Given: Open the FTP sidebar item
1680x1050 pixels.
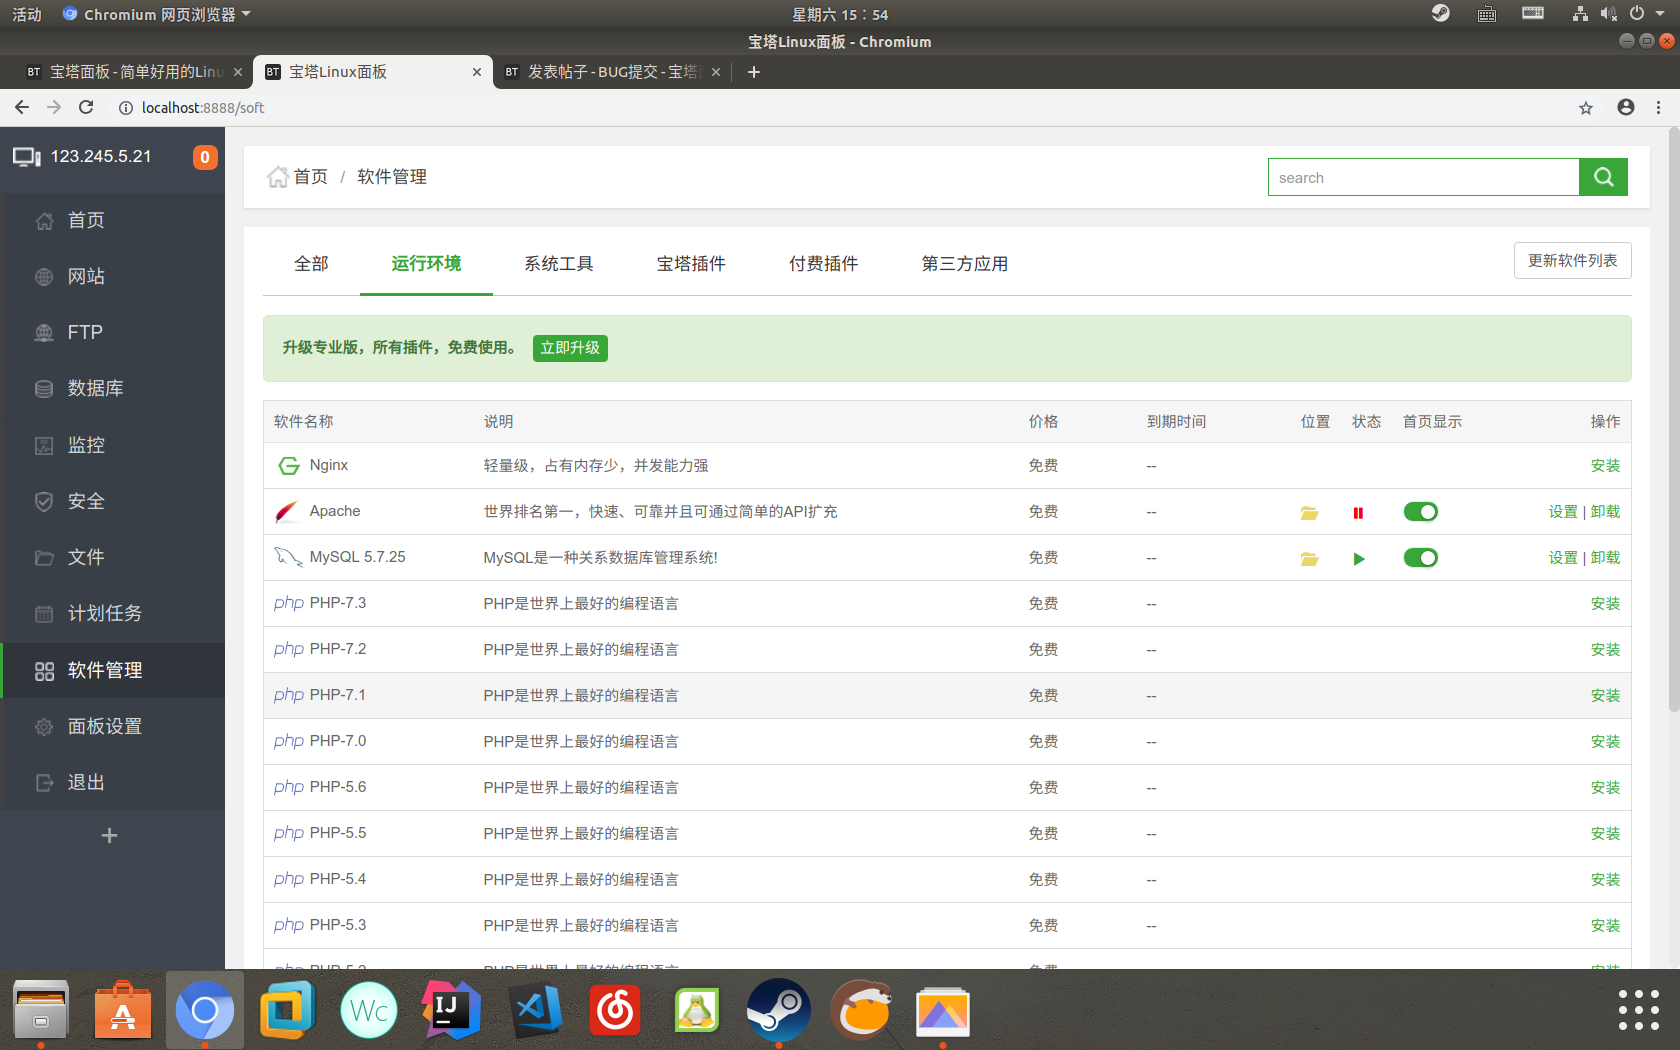Looking at the screenshot, I should pyautogui.click(x=112, y=332).
